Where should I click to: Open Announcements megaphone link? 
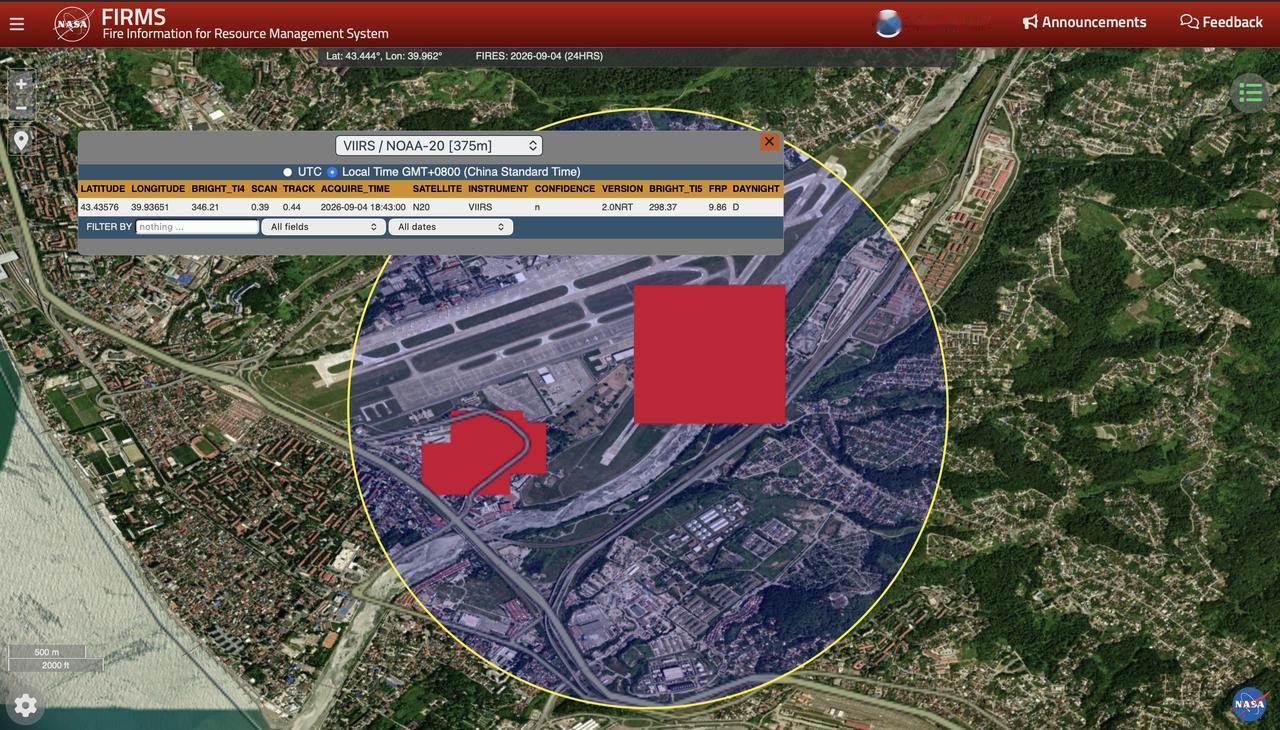click(x=1084, y=22)
